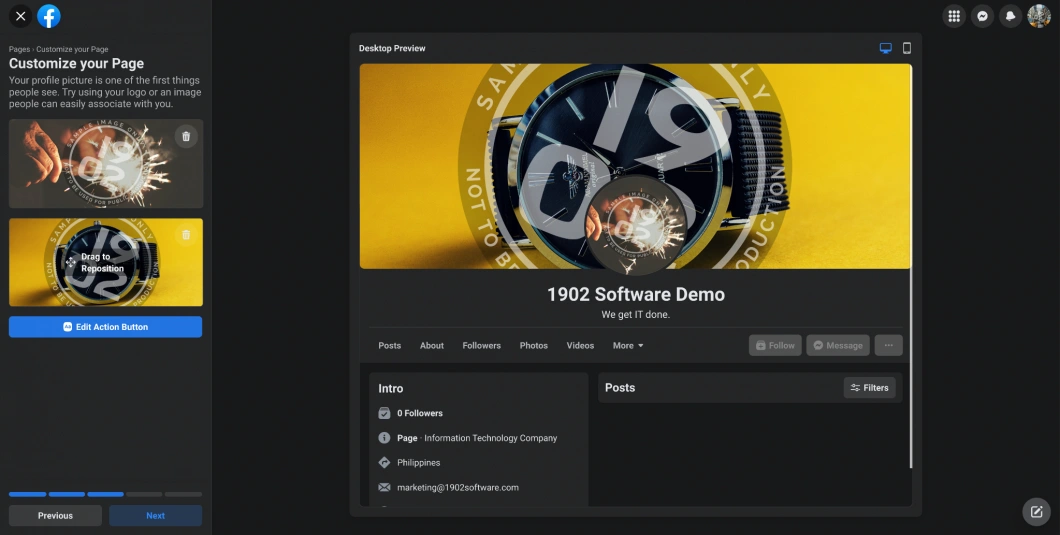This screenshot has height=535, width=1060.
Task: Open the notifications bell icon
Action: 1011,16
